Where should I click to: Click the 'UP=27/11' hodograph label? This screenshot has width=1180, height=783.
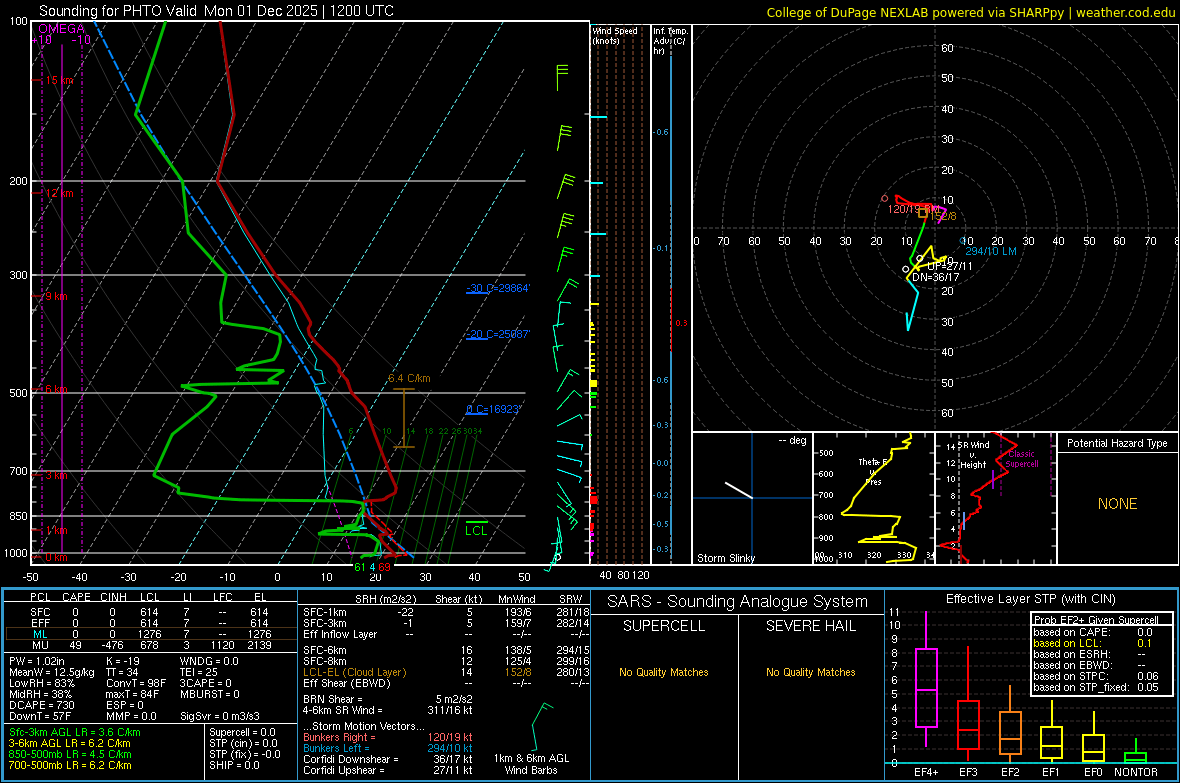[950, 267]
